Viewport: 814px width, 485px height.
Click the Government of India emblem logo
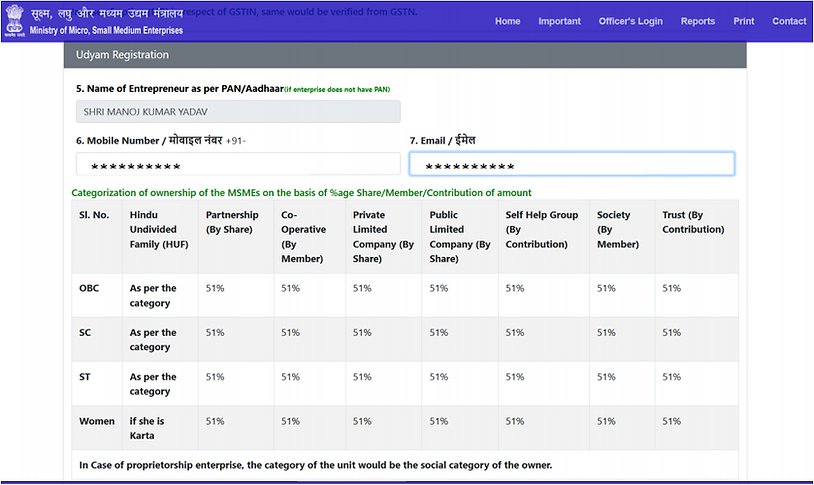click(15, 21)
